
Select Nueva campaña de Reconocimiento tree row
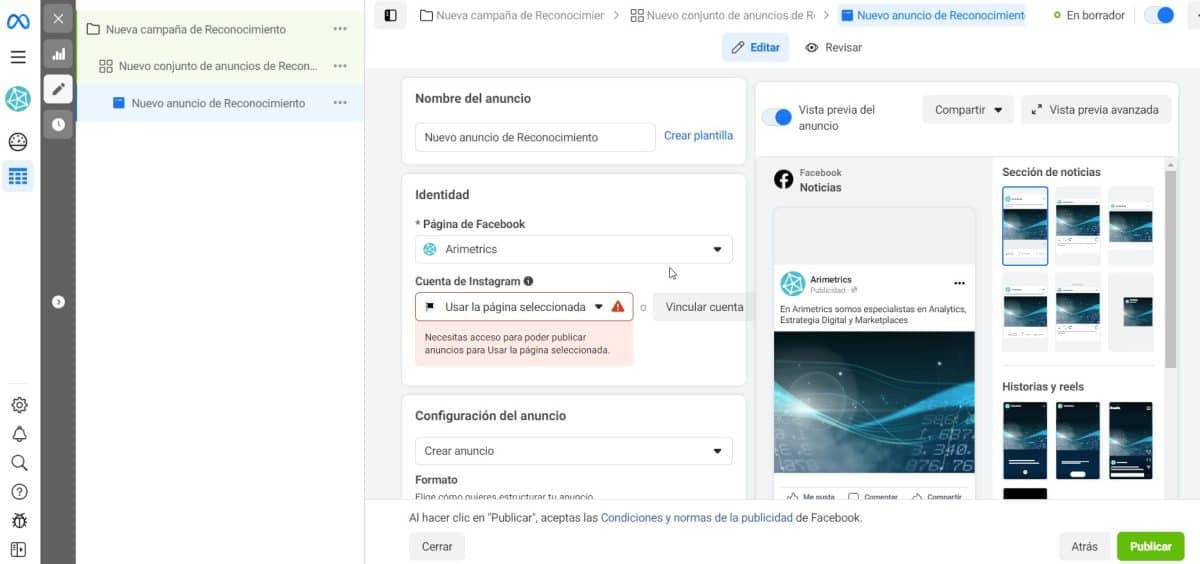[x=220, y=29]
